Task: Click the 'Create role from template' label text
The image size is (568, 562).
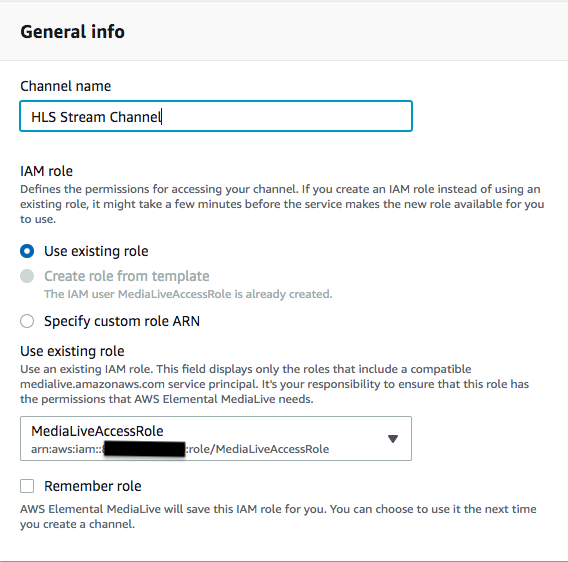Action: 127,276
